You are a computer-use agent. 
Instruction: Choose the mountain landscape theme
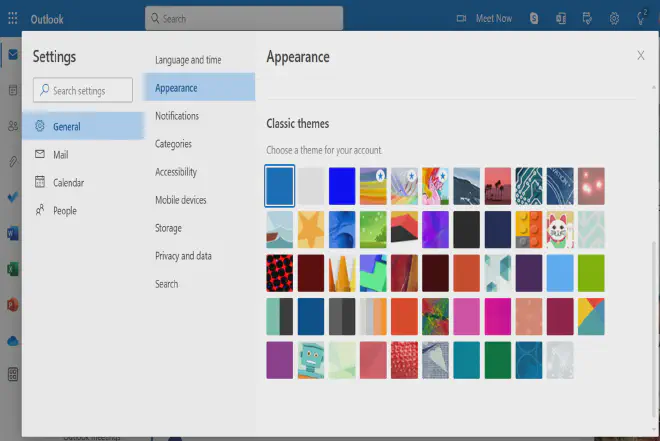466,186
